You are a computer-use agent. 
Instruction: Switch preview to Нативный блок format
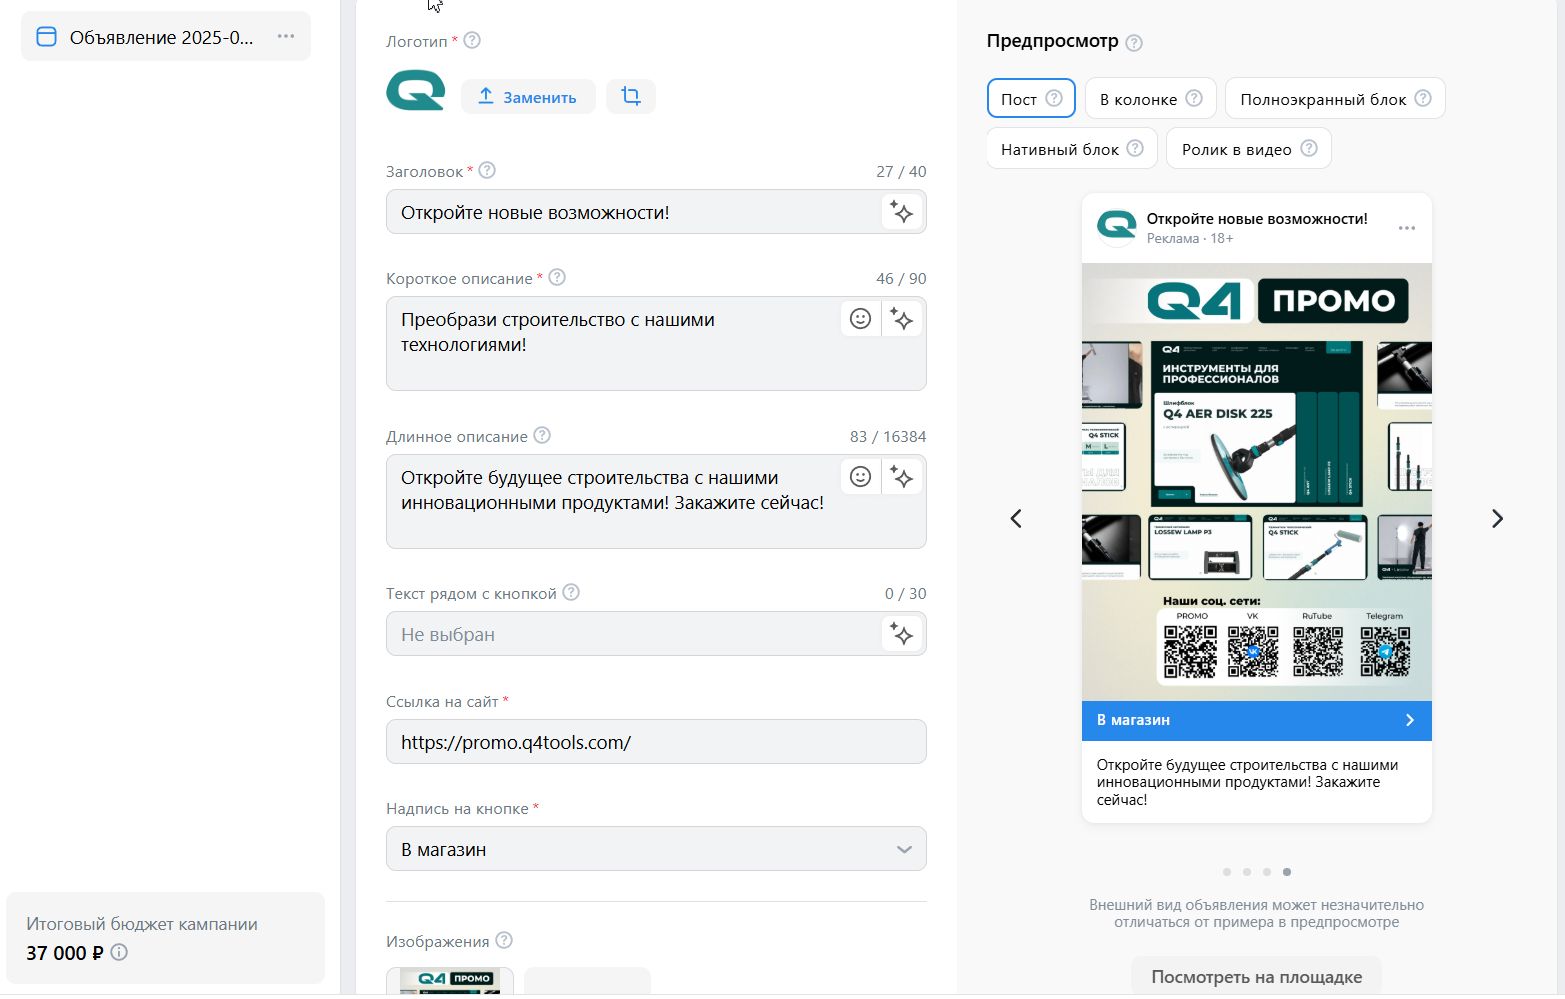point(1072,148)
